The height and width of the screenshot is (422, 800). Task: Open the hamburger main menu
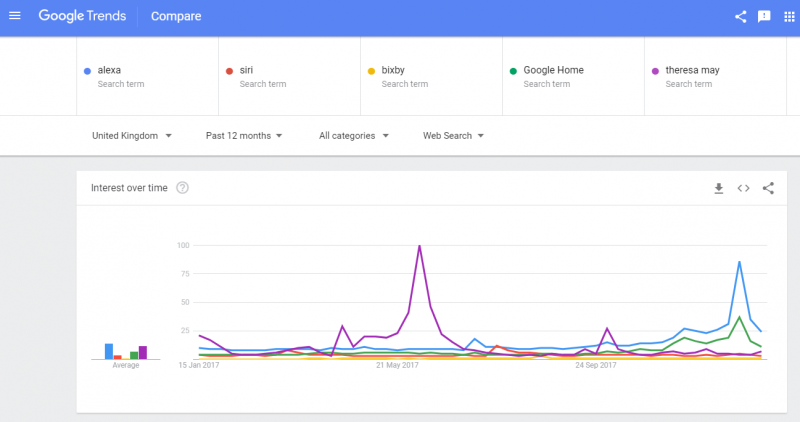coord(15,16)
